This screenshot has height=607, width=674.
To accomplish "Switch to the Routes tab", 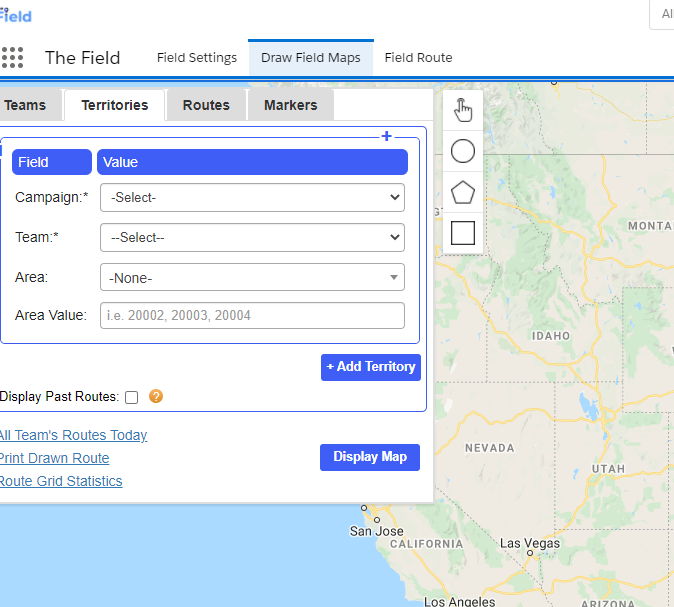I will [x=206, y=105].
